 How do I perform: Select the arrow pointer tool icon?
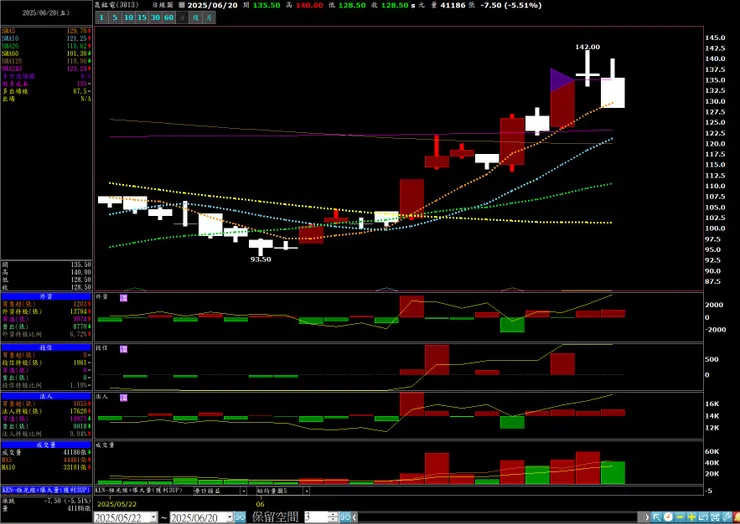click(x=656, y=517)
